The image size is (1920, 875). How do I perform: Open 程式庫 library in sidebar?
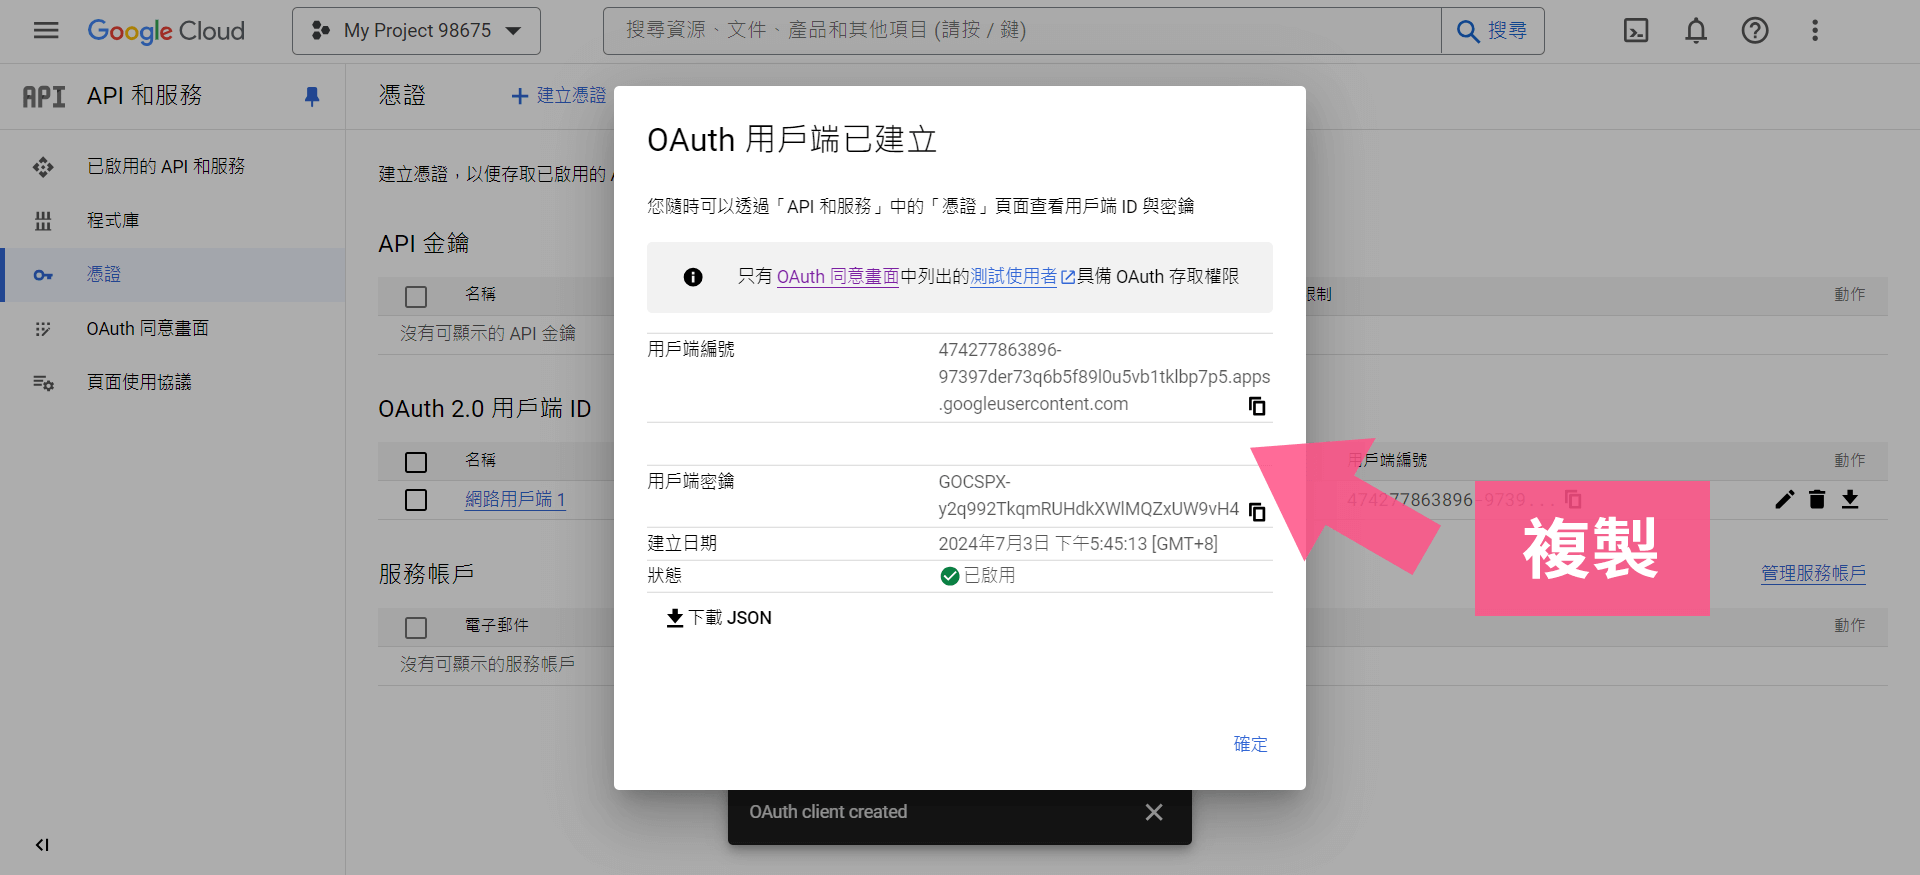point(173,221)
